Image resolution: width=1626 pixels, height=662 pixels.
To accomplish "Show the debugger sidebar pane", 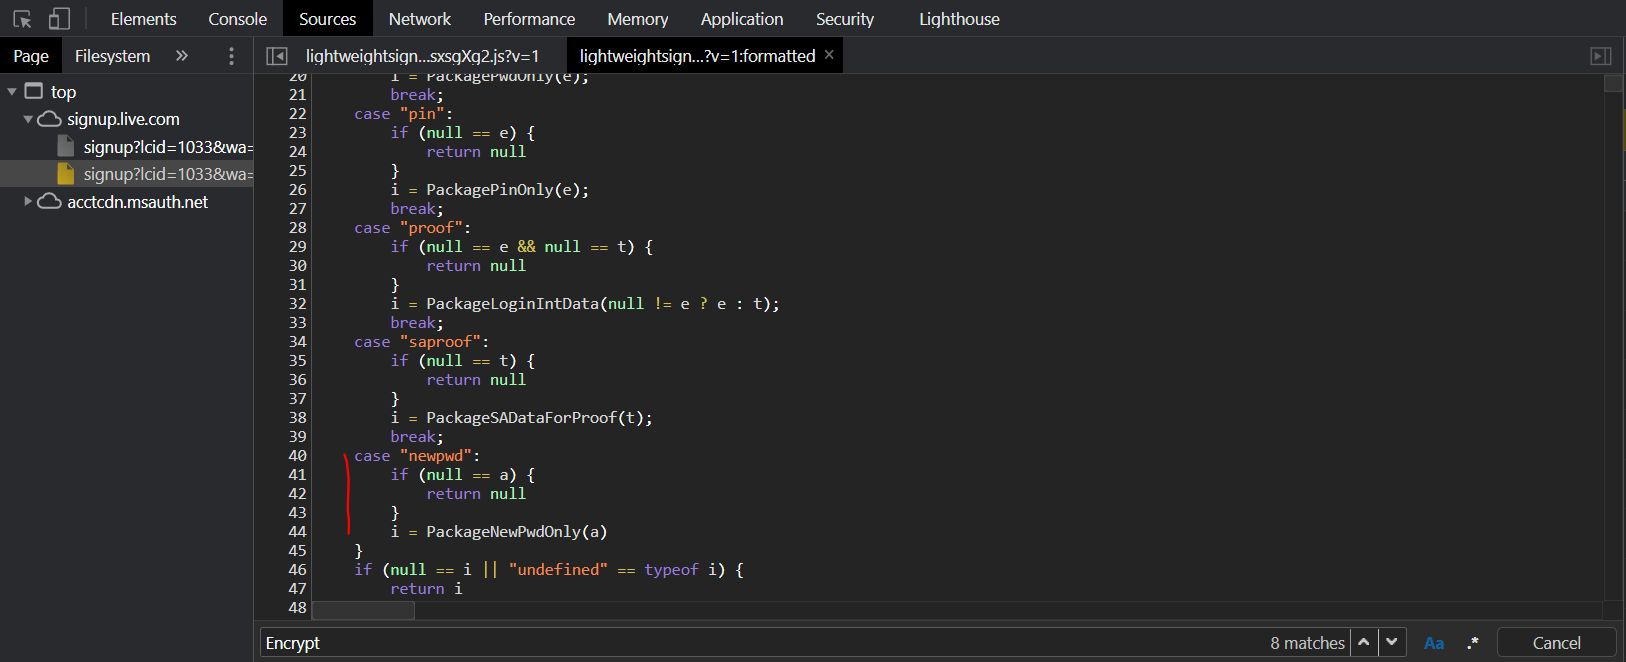I will pyautogui.click(x=1601, y=56).
